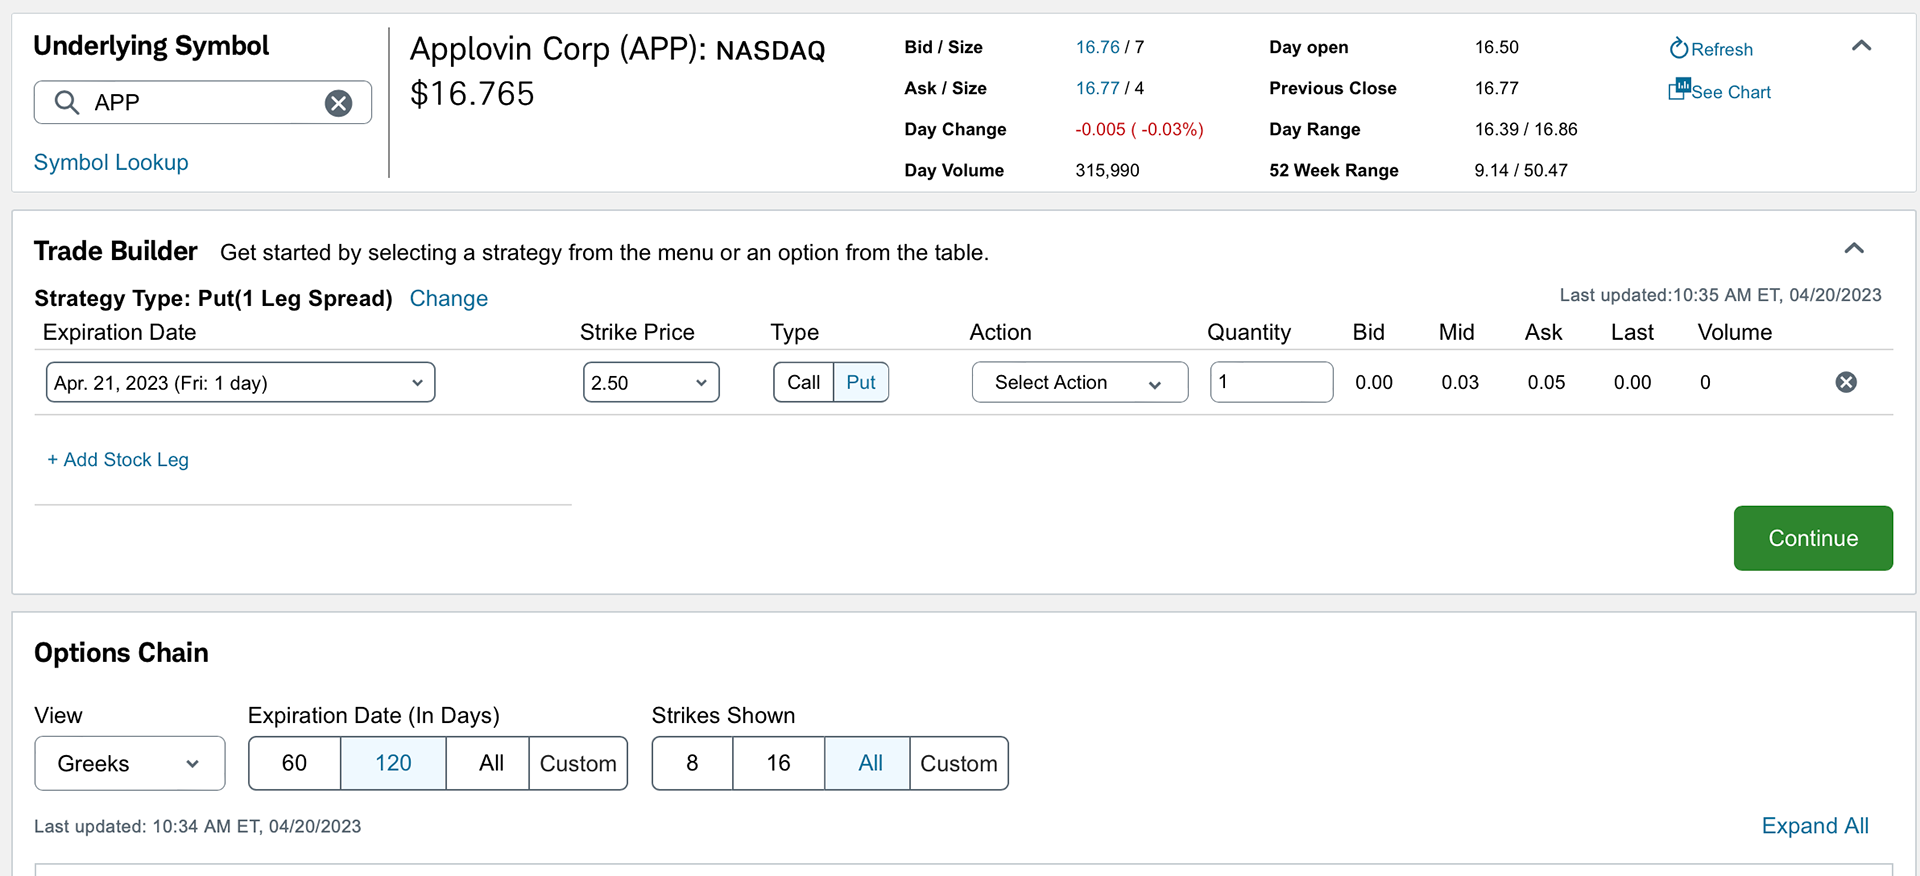
Task: Select the Put option type
Action: tap(861, 382)
